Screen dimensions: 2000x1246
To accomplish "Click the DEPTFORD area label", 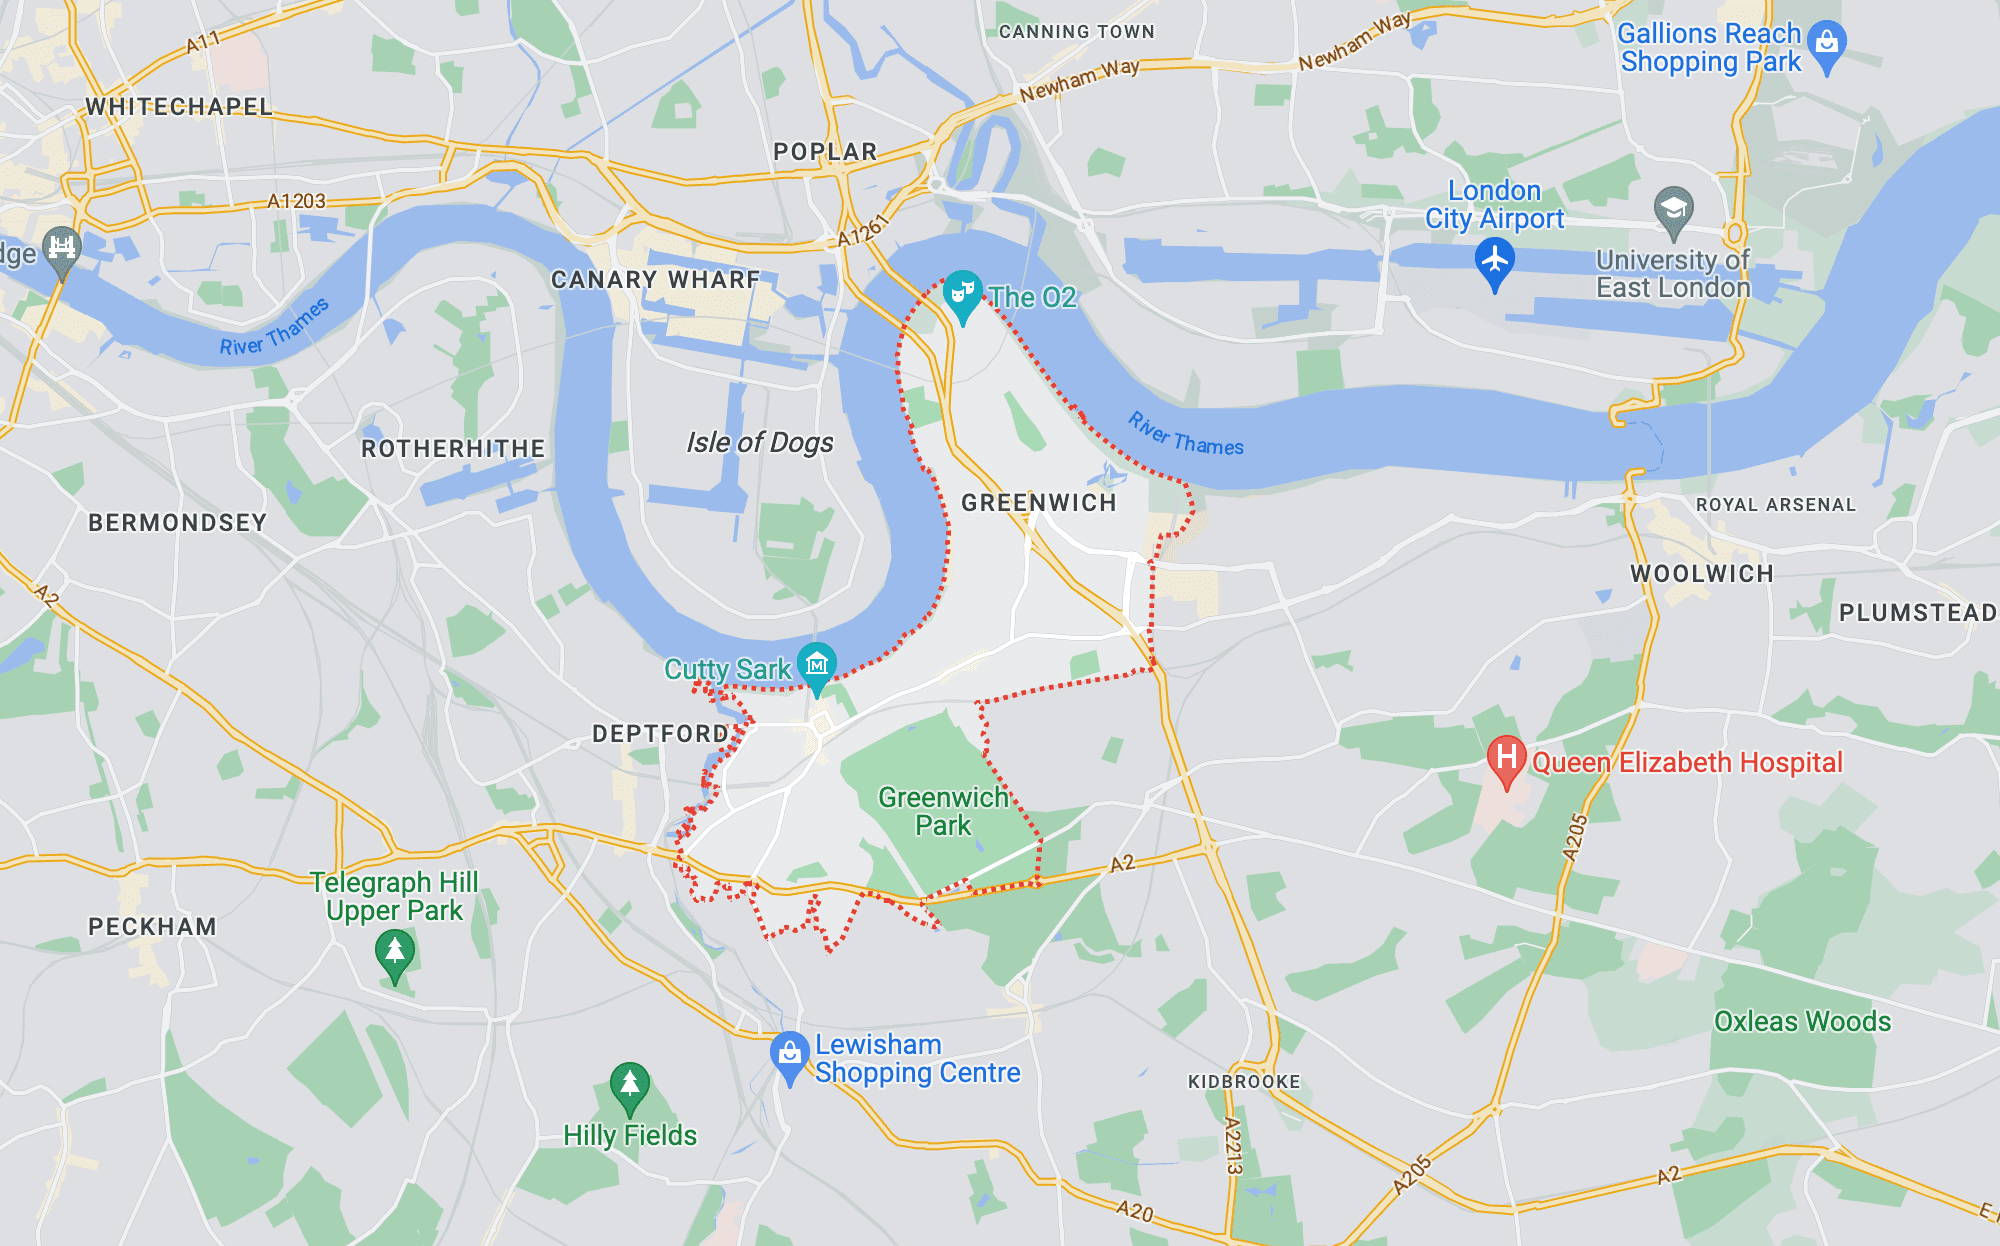I will point(660,734).
